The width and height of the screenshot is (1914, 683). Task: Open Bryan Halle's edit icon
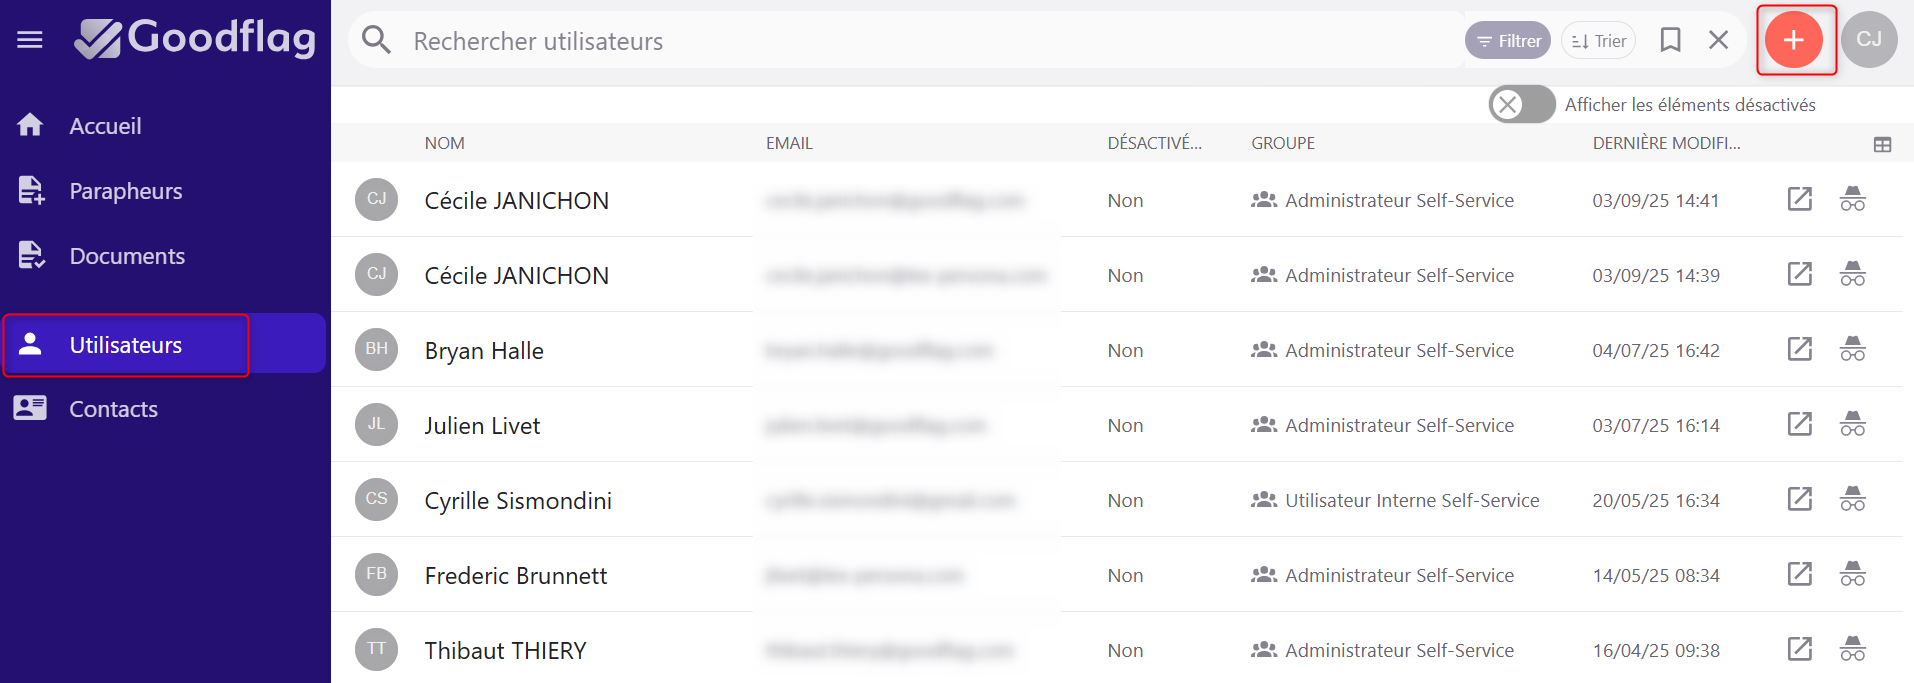1799,349
